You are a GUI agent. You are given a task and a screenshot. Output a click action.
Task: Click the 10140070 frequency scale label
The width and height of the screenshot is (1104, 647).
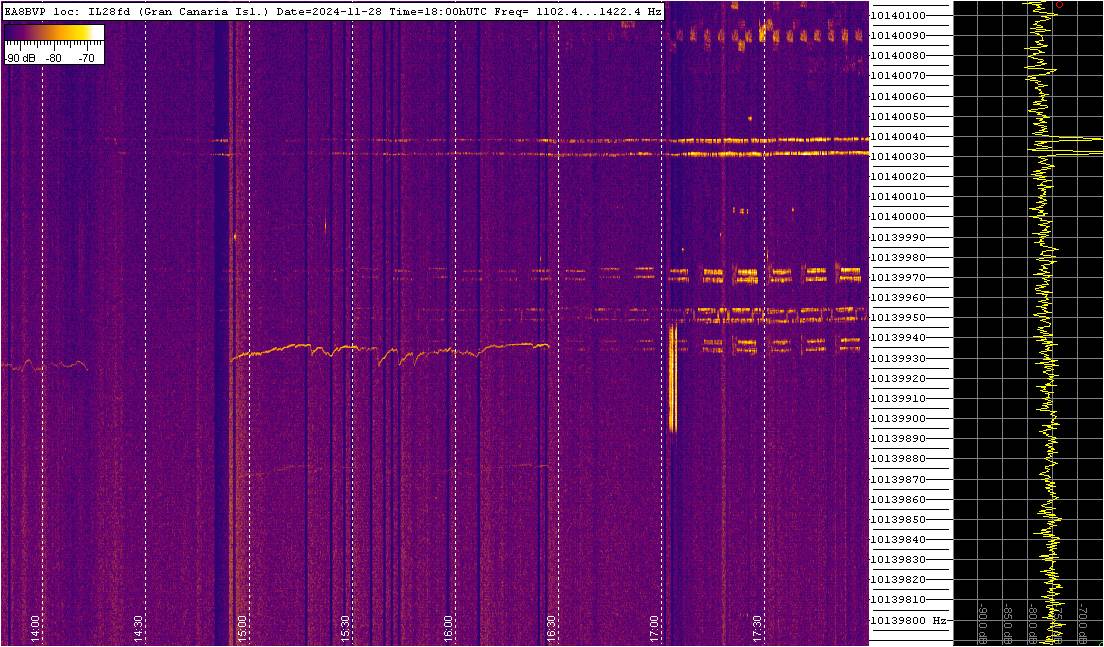(898, 75)
